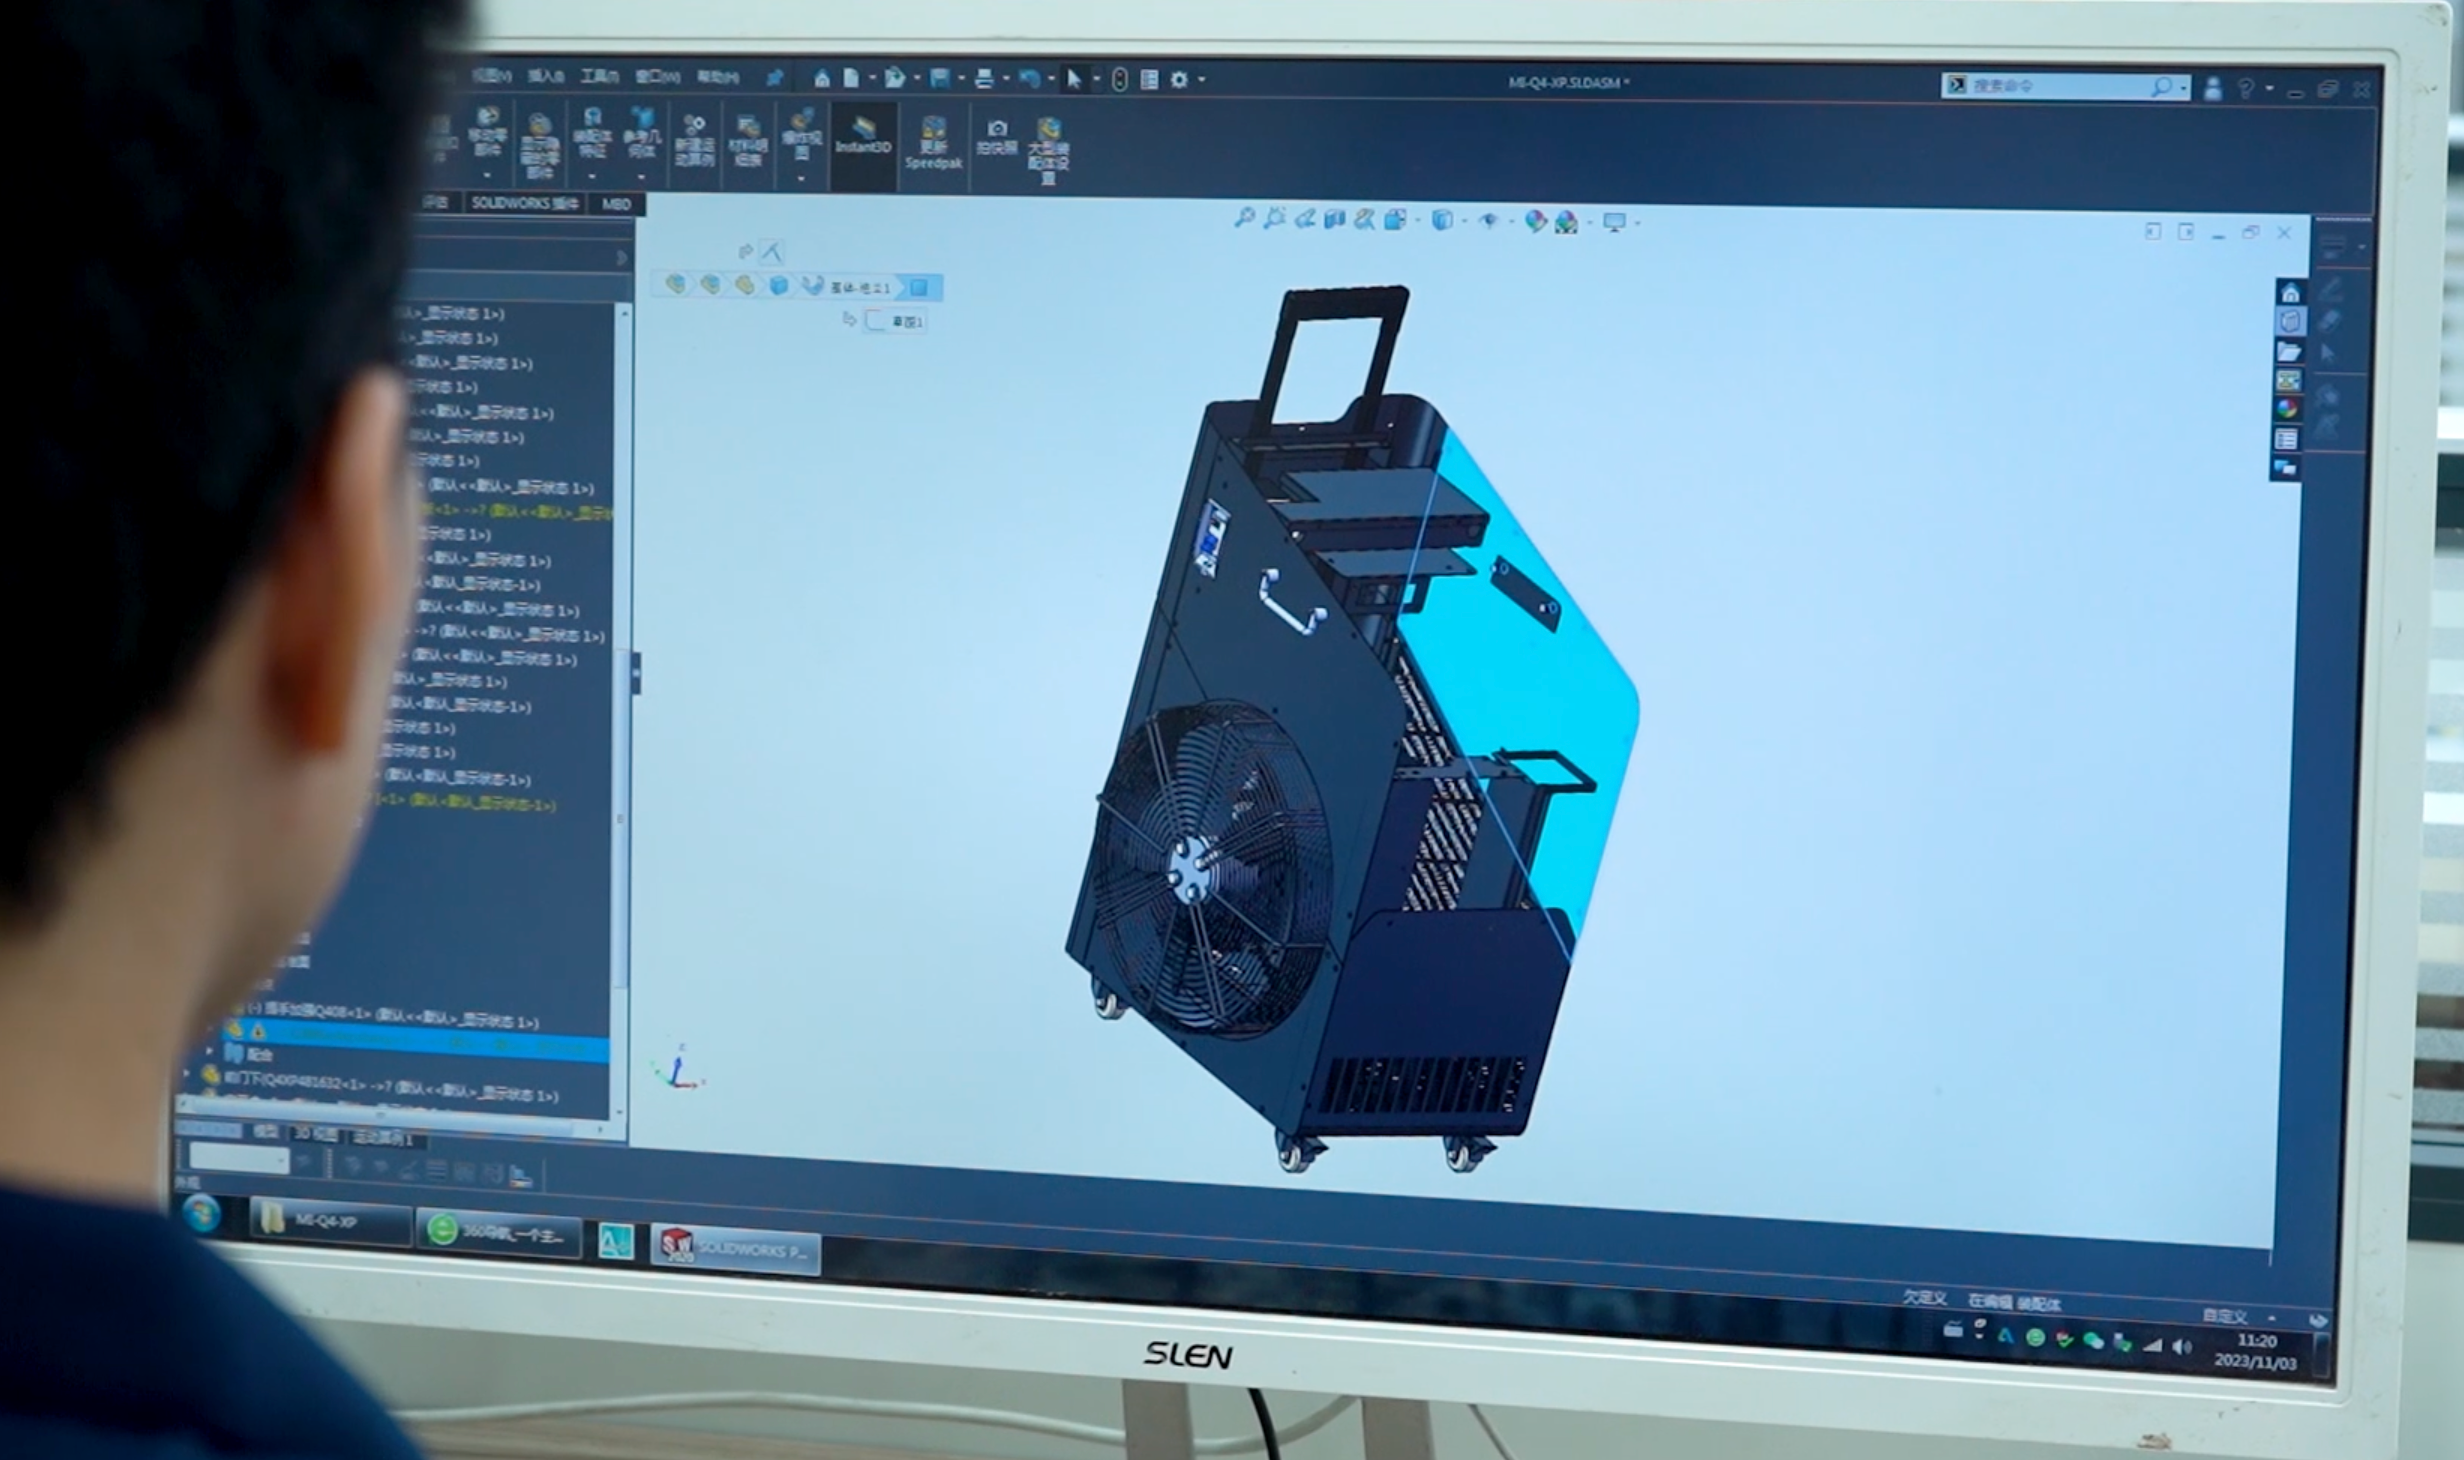This screenshot has height=1460, width=2464.
Task: Open View Palette in task pane
Action: pos(2288,380)
